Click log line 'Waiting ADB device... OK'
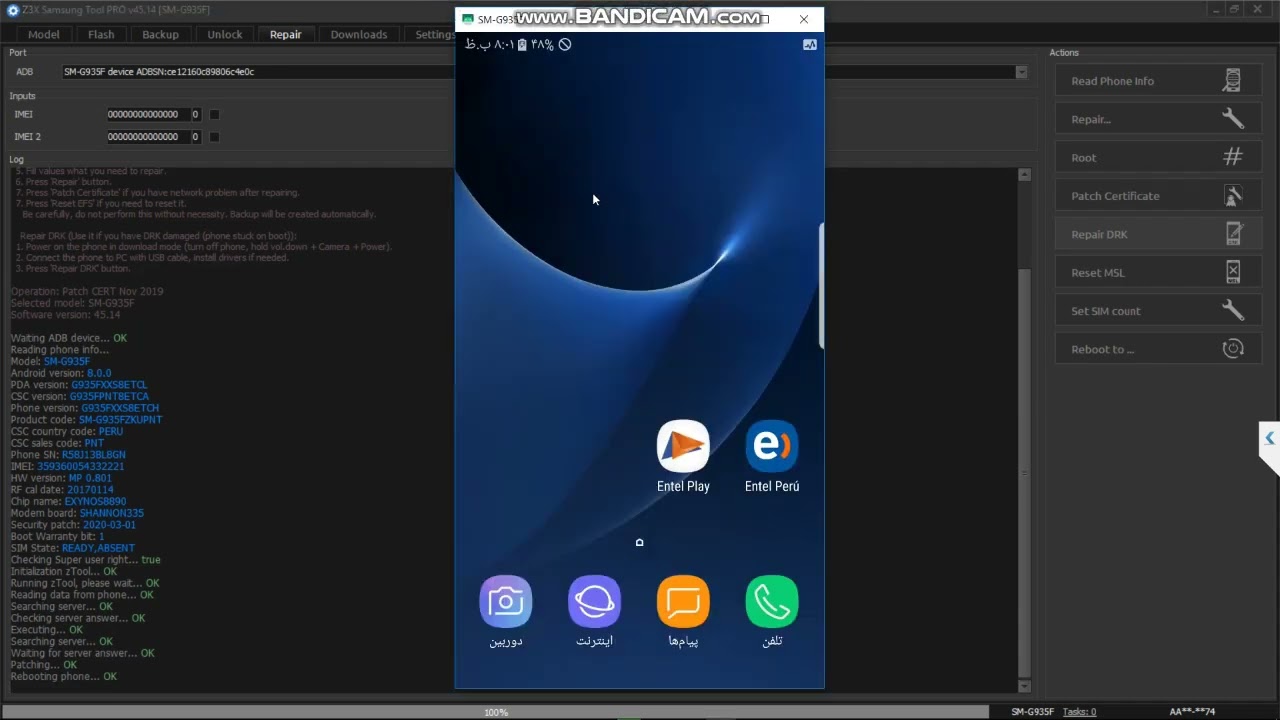The width and height of the screenshot is (1280, 720). 69,338
